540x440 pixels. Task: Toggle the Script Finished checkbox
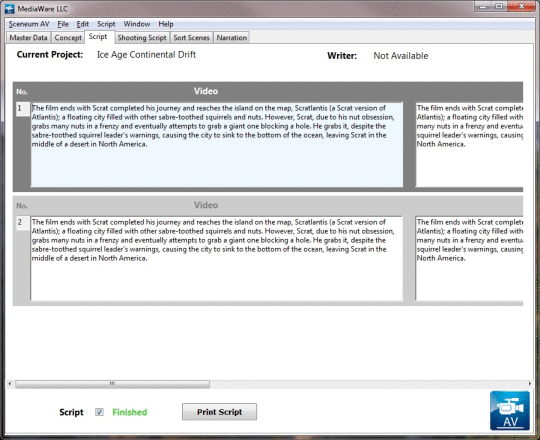pos(99,412)
